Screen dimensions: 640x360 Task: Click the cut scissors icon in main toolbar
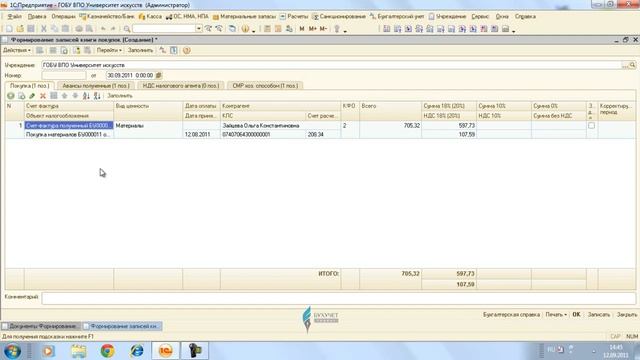tap(44, 29)
